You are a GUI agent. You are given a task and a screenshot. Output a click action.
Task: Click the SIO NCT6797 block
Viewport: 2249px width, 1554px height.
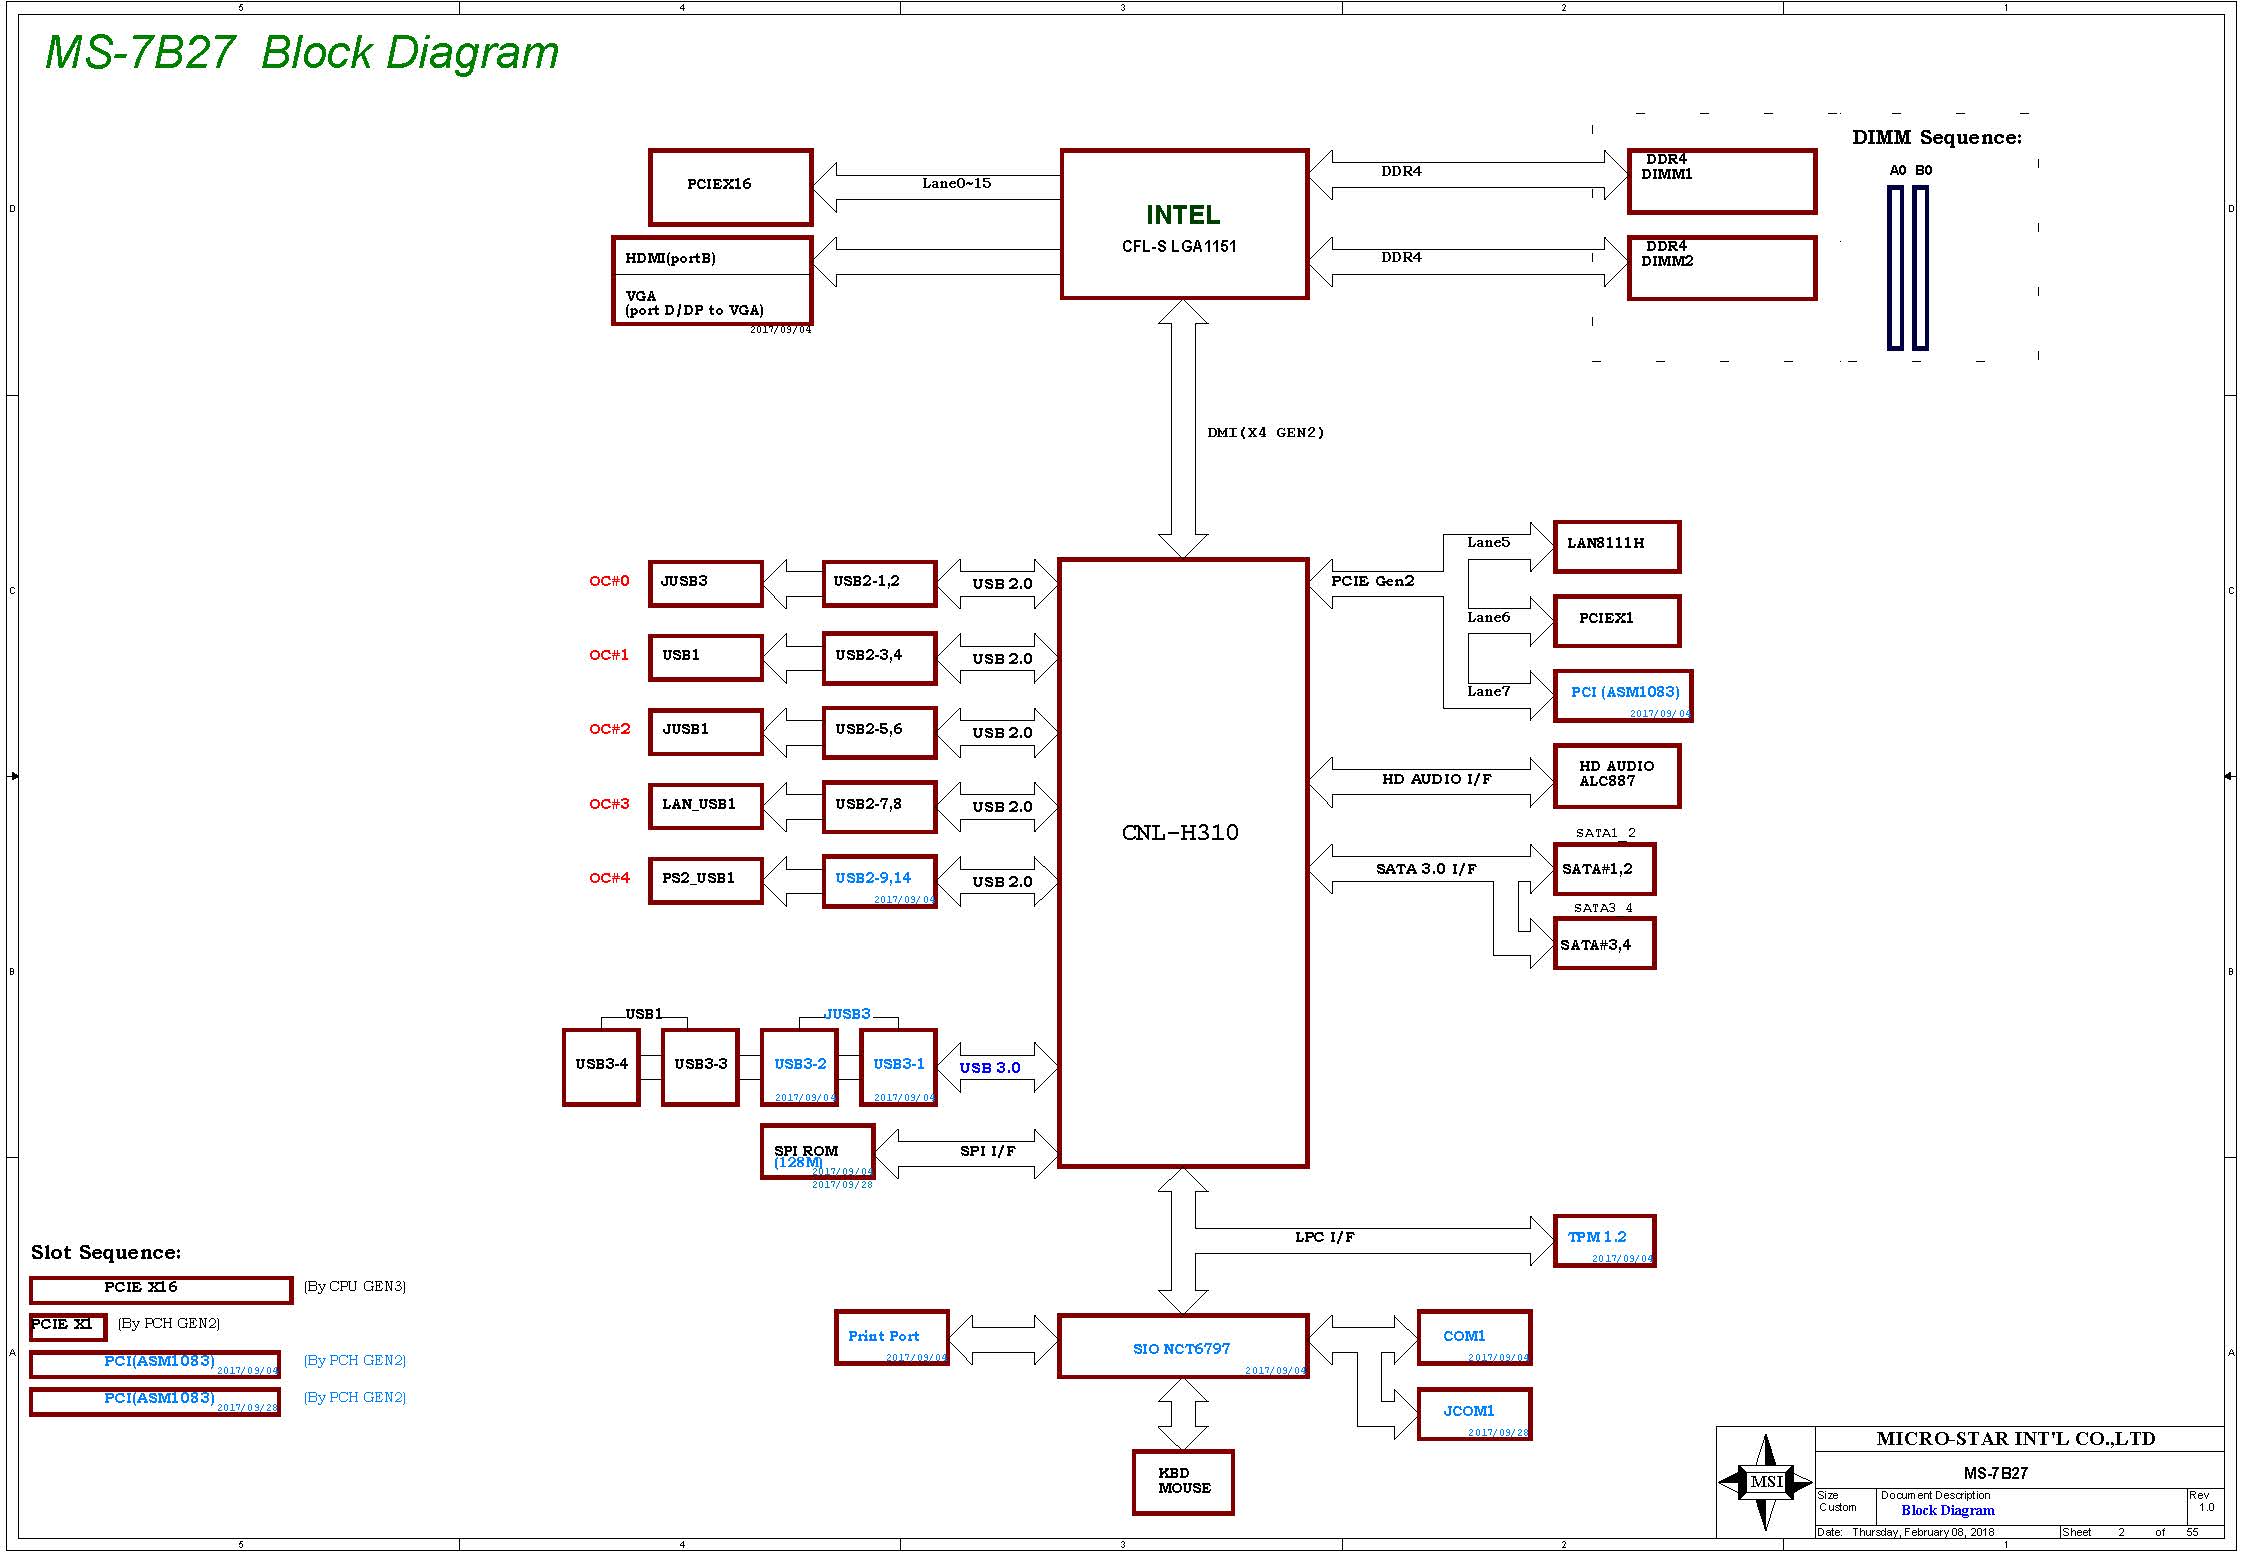click(1183, 1346)
